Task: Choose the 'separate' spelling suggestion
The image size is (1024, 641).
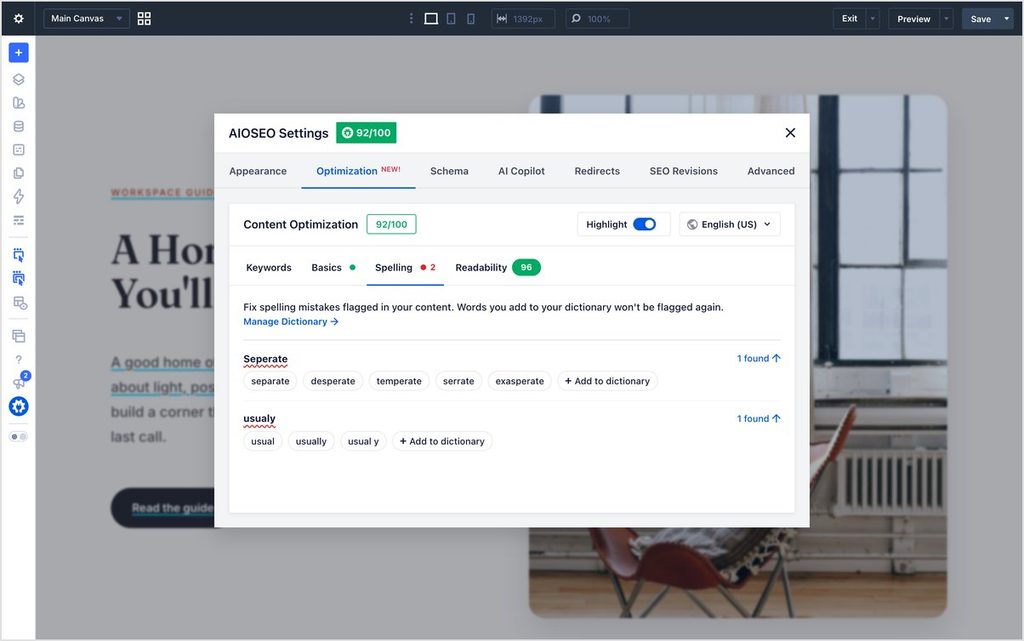Action: click(270, 381)
